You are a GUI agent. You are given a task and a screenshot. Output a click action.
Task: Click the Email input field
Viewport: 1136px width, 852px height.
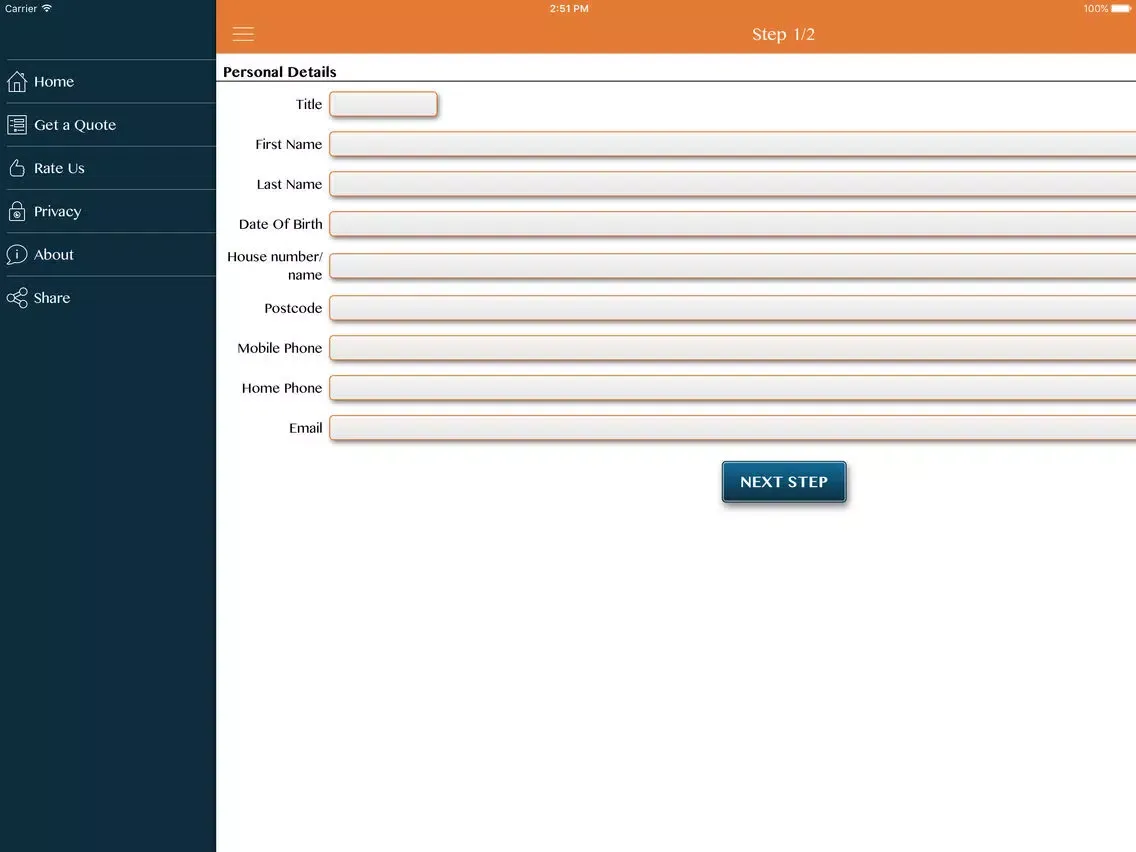click(732, 428)
